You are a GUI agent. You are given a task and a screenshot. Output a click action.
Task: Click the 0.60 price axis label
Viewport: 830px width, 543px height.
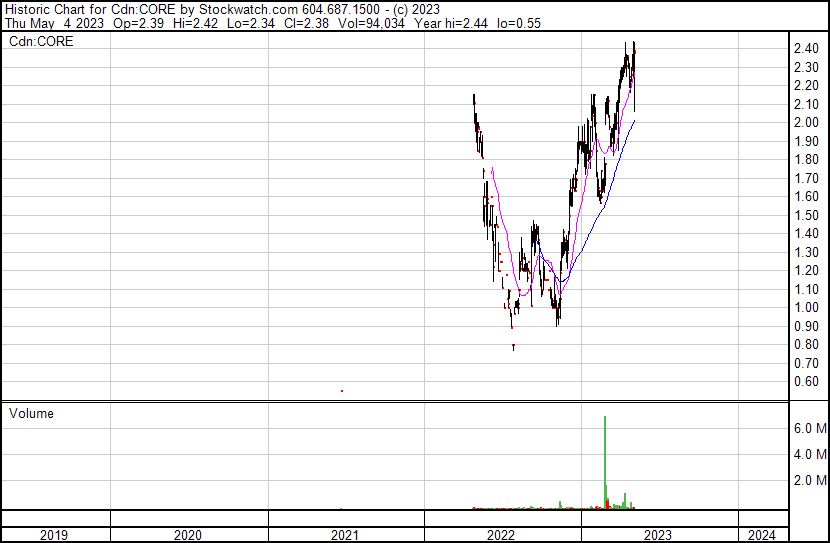806,382
